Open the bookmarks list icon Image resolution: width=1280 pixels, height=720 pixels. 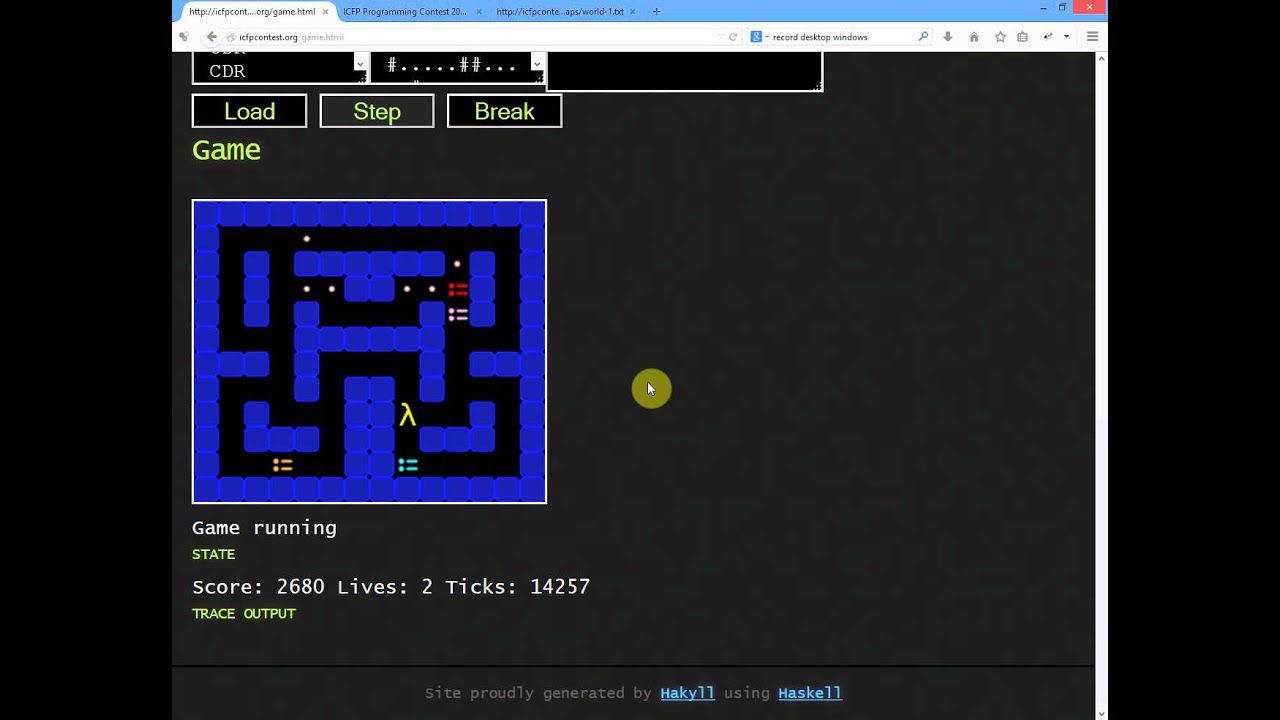click(1022, 37)
